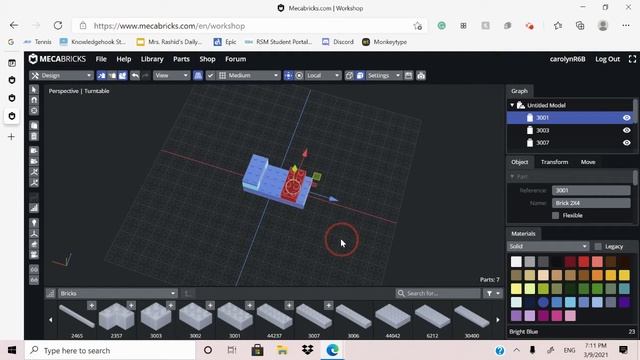Open the Parts menu
Screen dimensions: 640x360
tap(181, 59)
